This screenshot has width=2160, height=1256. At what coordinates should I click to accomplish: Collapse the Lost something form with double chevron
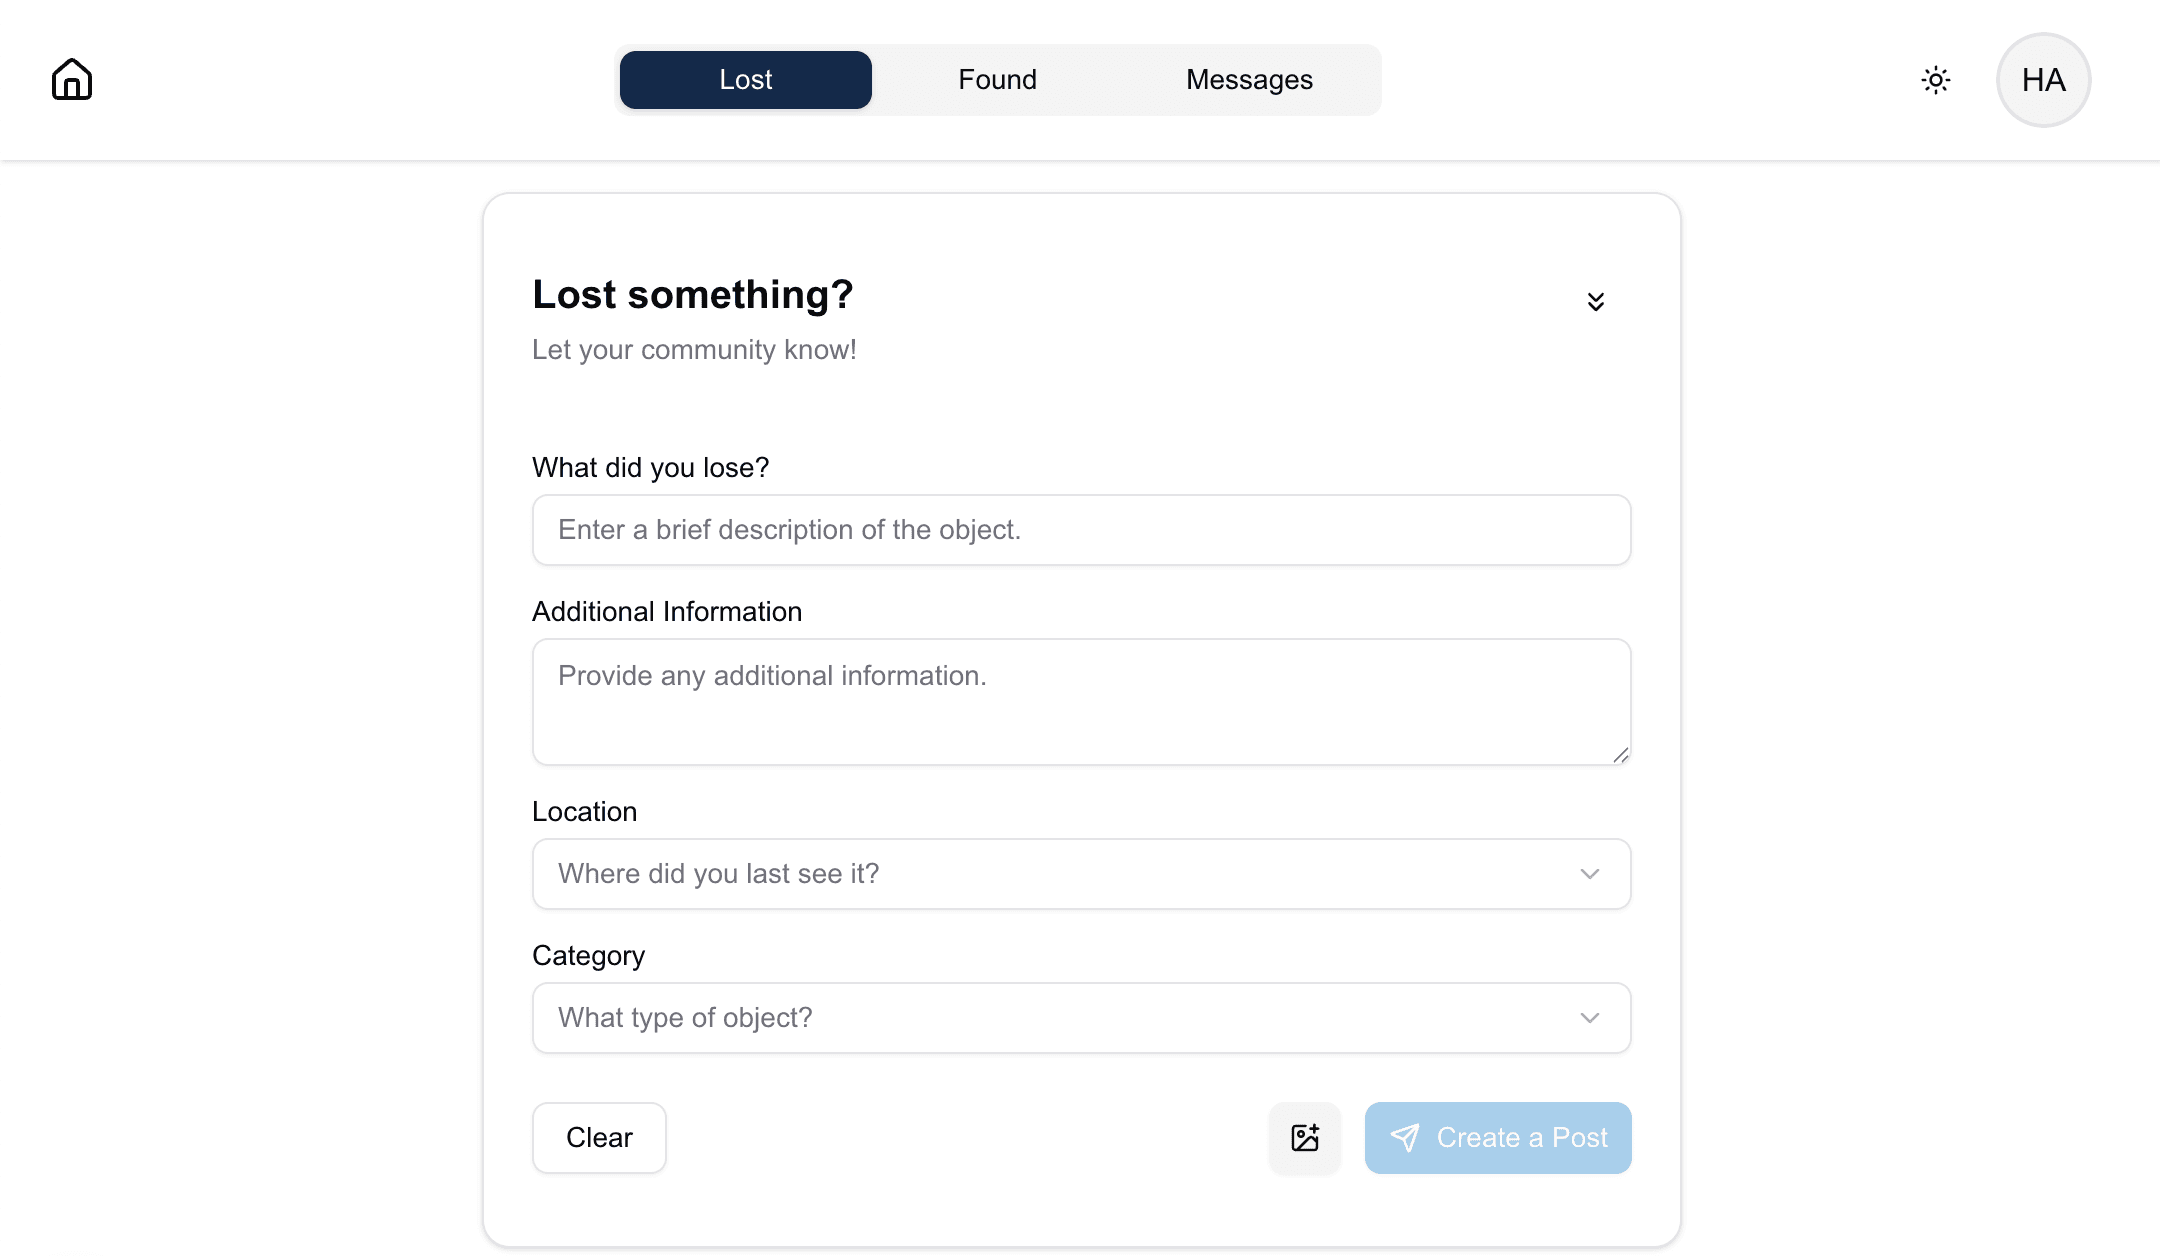click(1596, 302)
